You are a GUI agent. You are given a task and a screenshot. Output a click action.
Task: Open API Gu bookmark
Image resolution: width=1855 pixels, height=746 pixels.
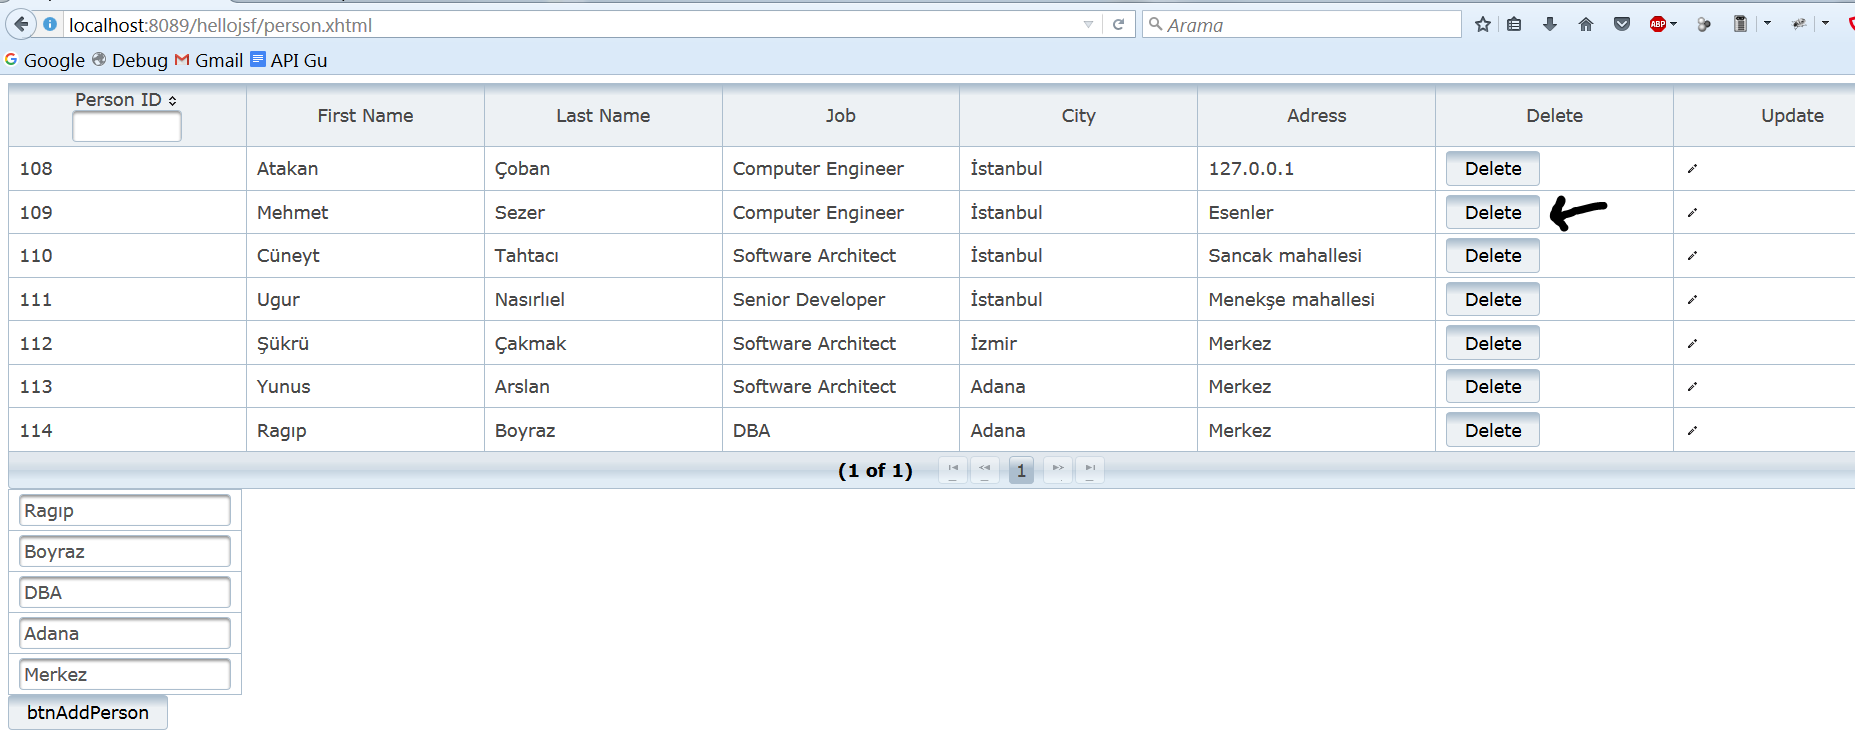[289, 60]
